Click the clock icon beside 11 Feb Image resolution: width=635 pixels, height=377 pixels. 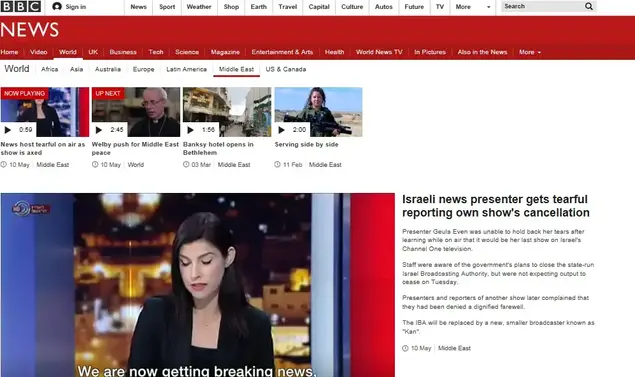277,164
